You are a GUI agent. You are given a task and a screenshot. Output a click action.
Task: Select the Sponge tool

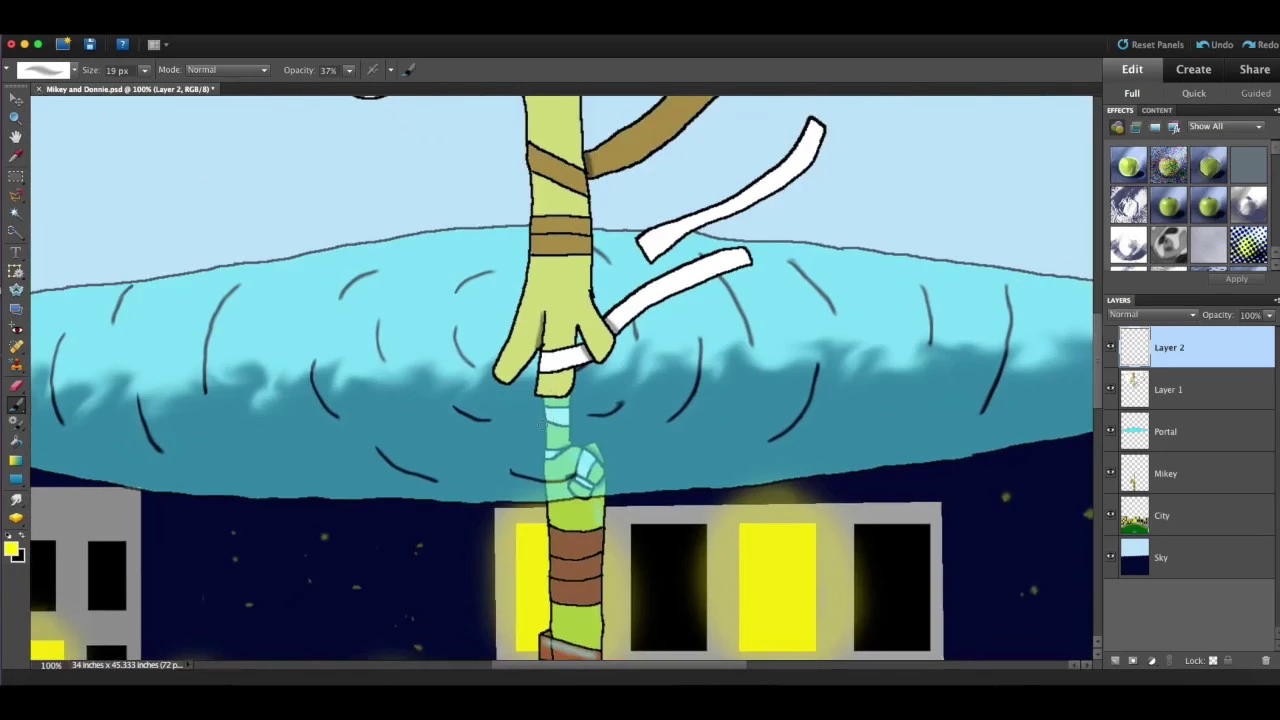(16, 518)
